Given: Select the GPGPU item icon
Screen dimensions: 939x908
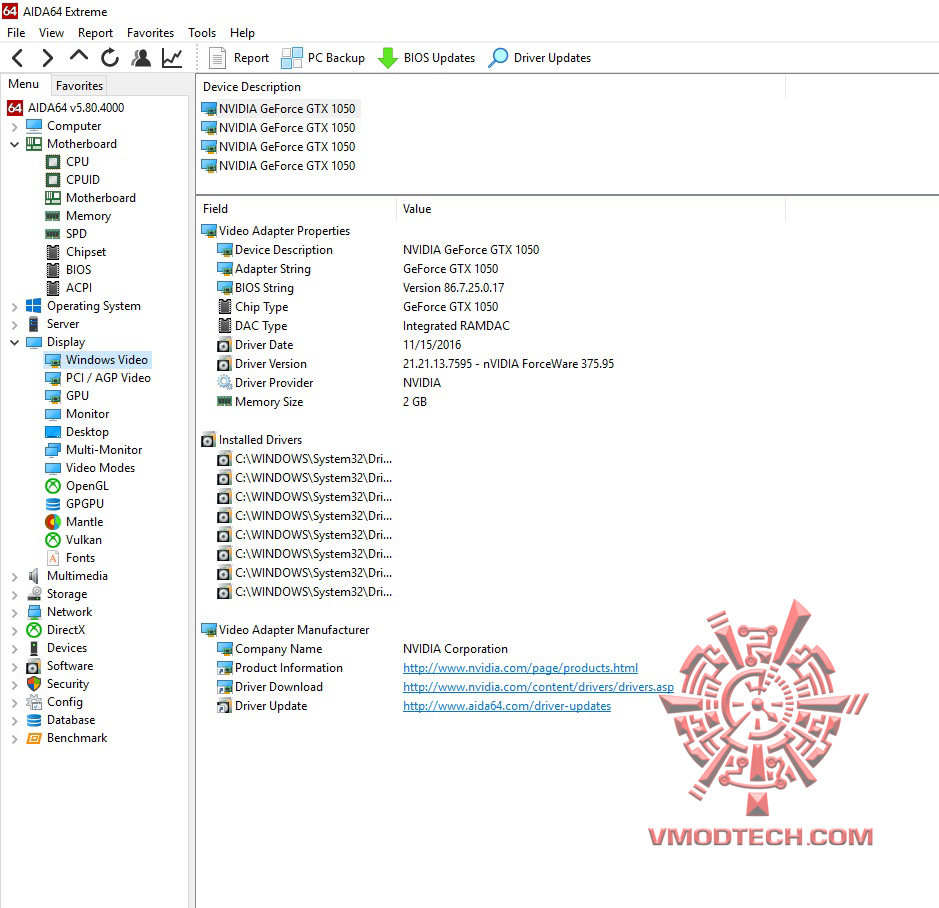Looking at the screenshot, I should 53,504.
